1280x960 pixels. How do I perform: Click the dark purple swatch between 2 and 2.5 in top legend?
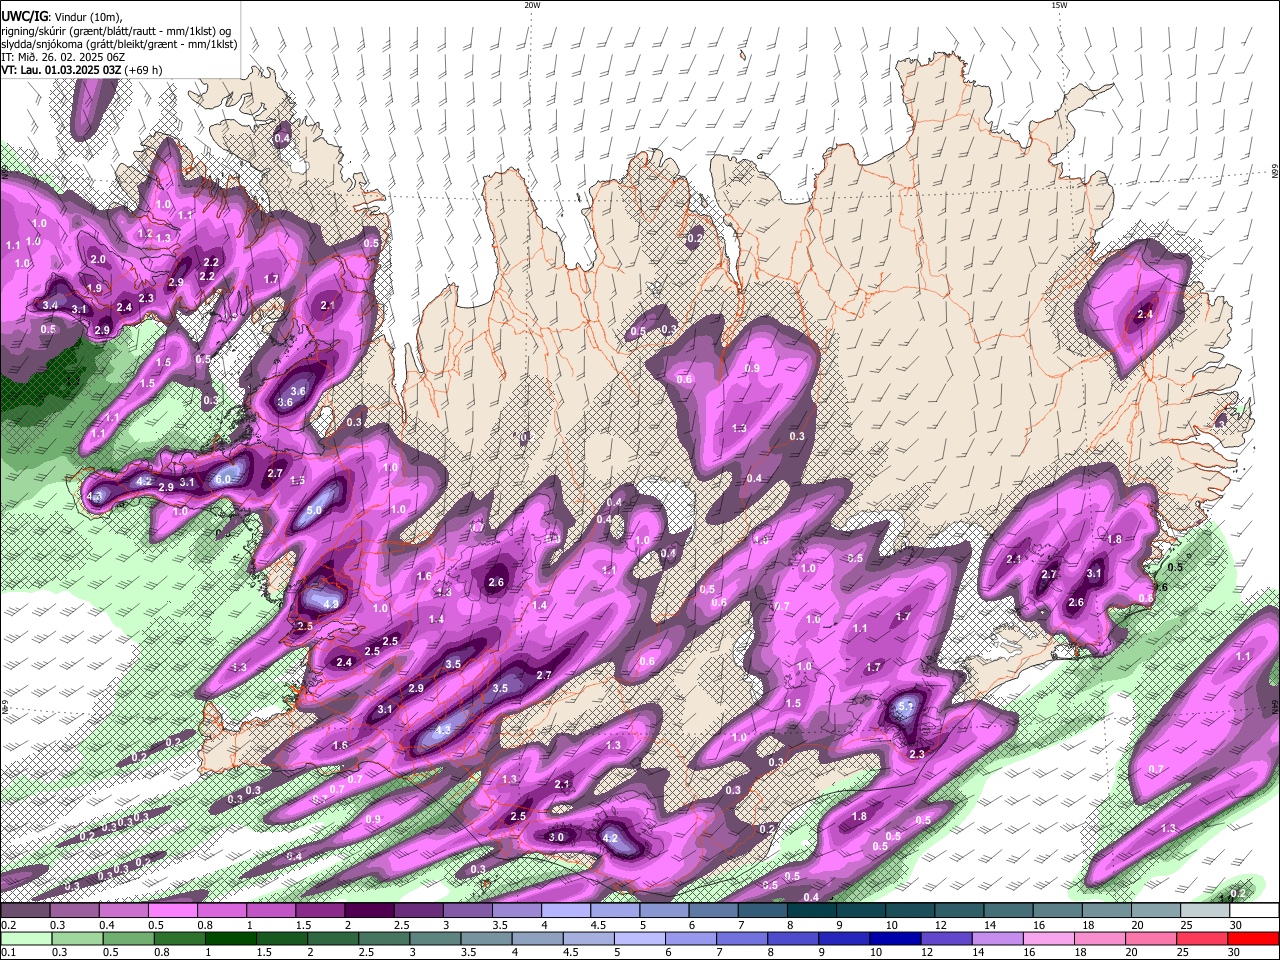(369, 910)
